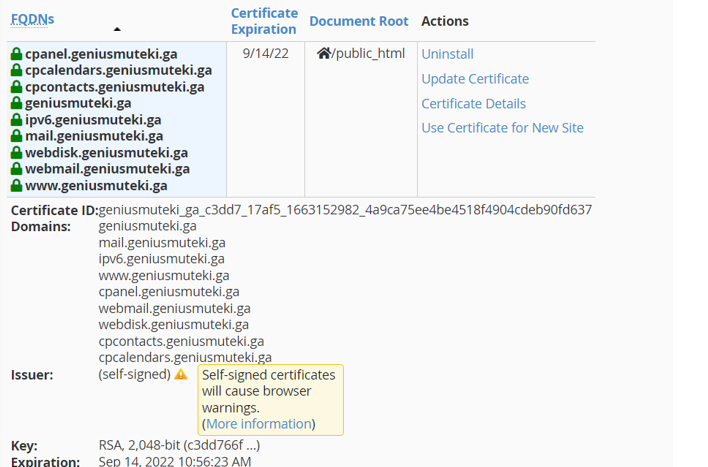Viewport: 708px width, 467px height.
Task: Click the green lock beside cpanel.geniusmuteki.ga
Action: point(16,54)
